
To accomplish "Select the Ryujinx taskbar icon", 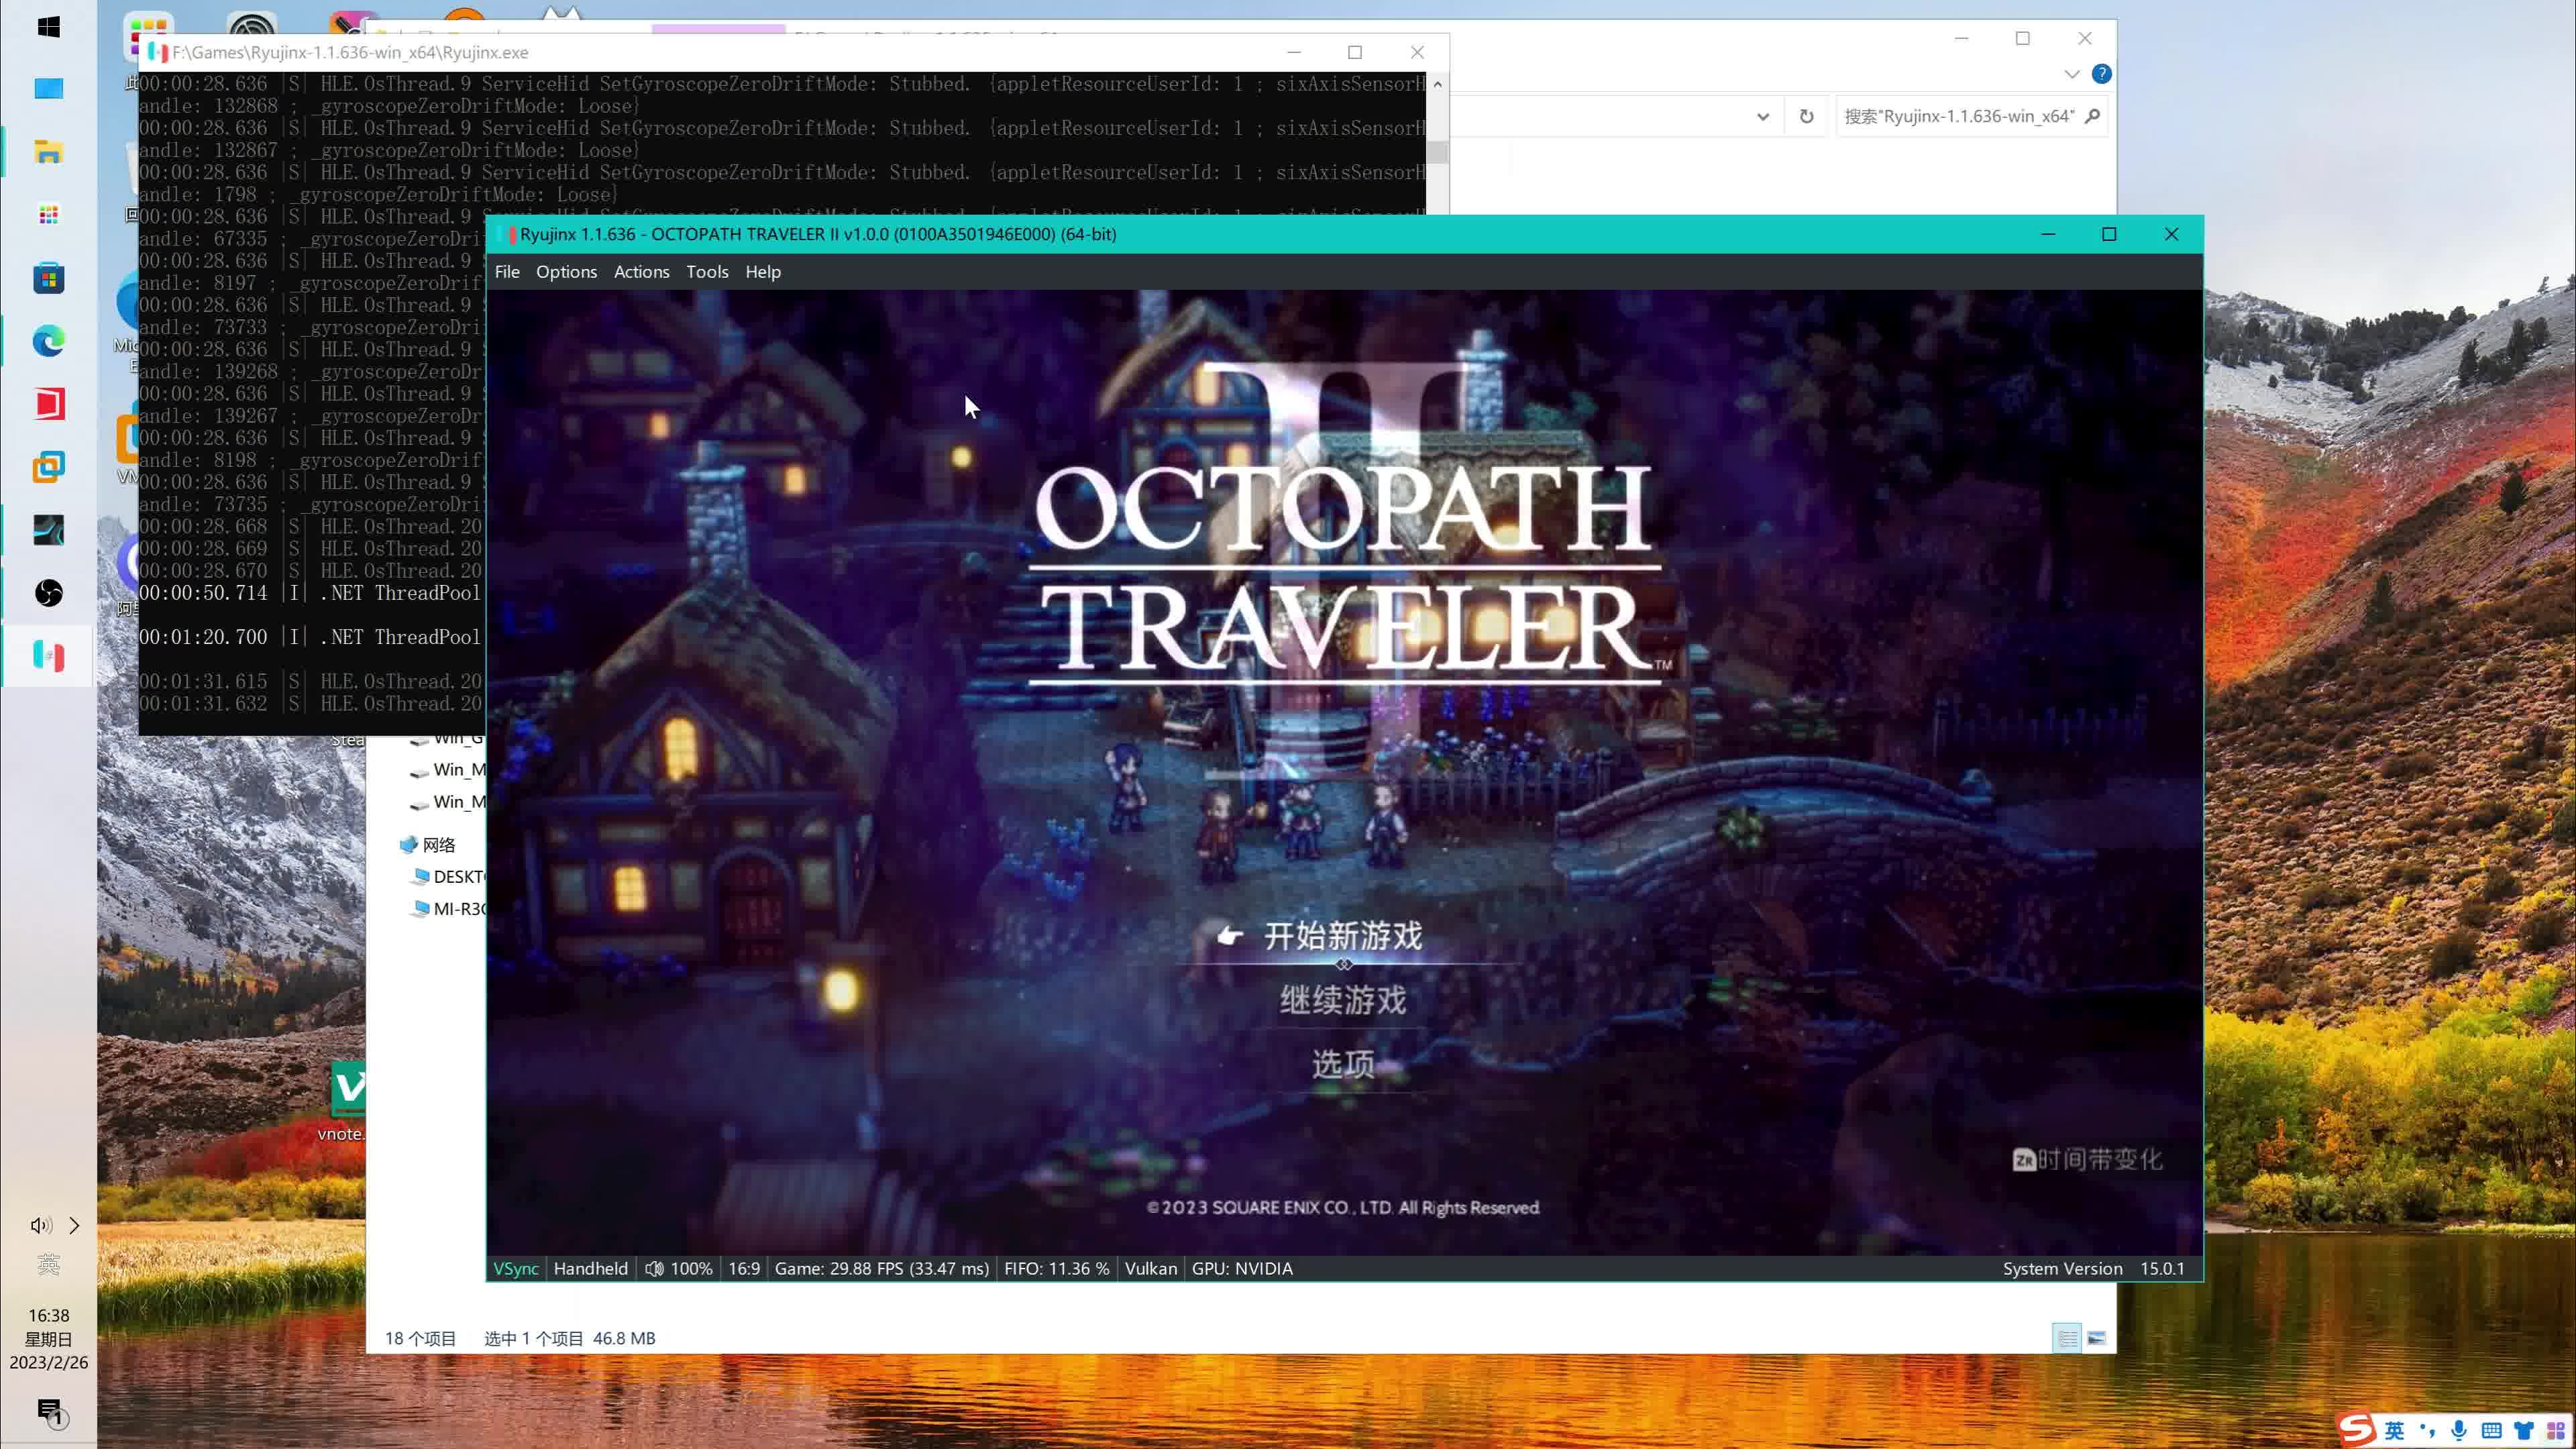I will pyautogui.click(x=48, y=656).
